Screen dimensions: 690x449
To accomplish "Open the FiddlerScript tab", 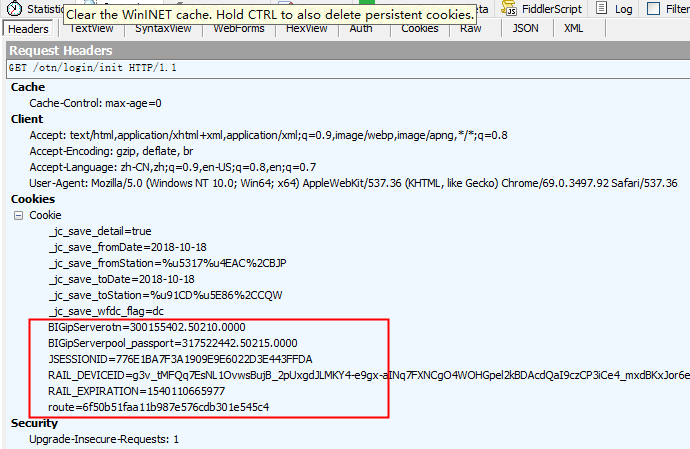I will tap(542, 9).
